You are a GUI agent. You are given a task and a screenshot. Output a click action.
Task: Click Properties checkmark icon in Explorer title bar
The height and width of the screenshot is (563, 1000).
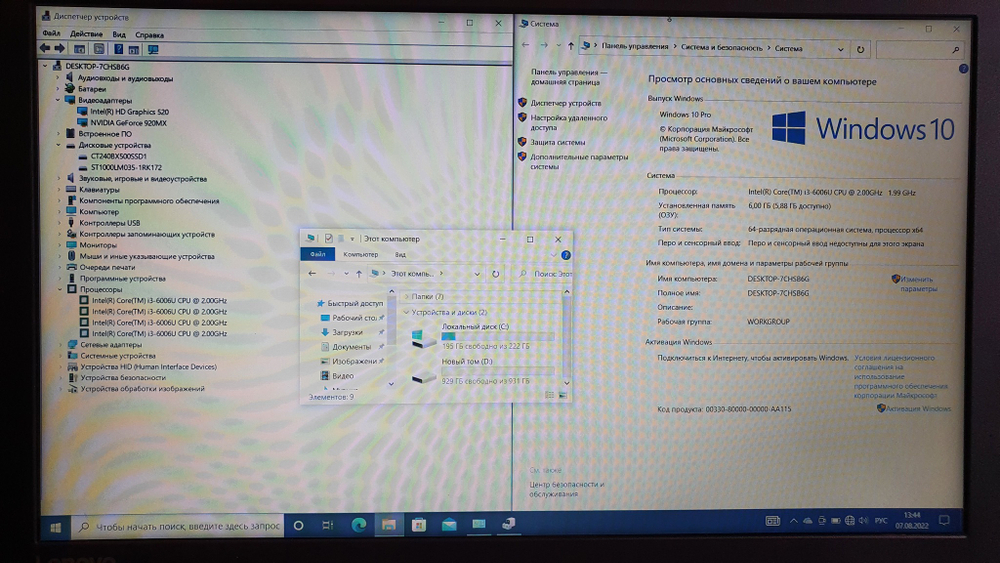point(328,238)
